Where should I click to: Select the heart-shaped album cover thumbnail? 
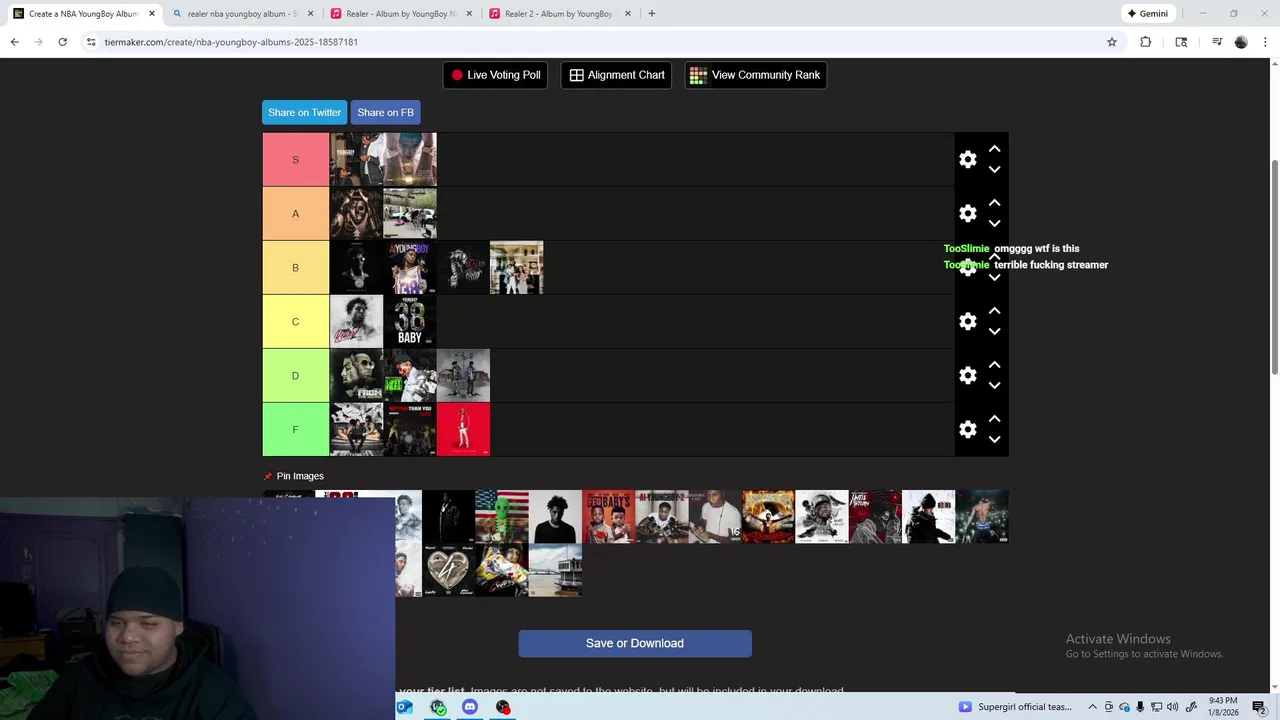448,570
